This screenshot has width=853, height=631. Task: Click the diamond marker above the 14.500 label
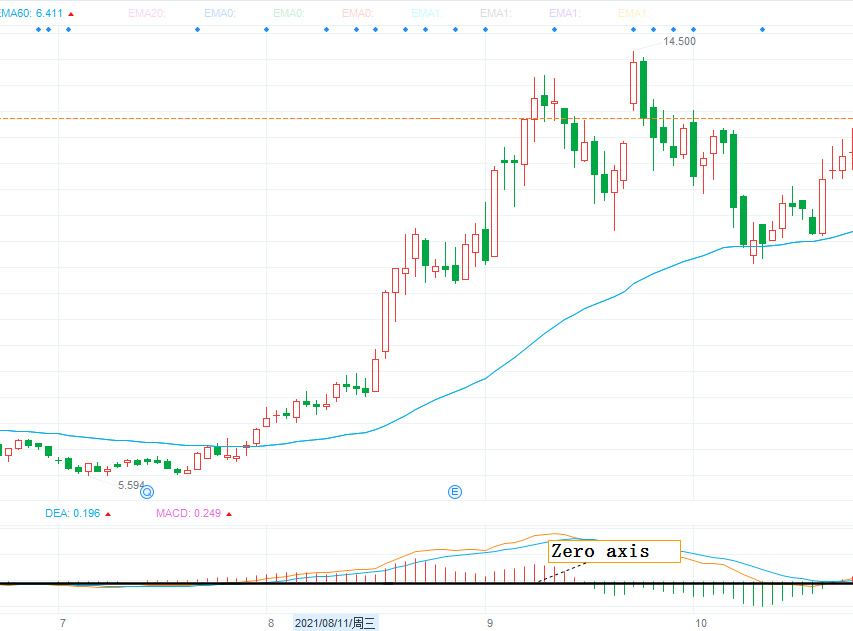click(x=673, y=29)
